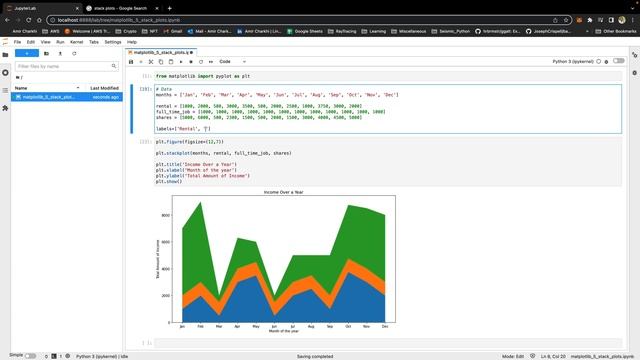Click the Filter files by name field
The height and width of the screenshot is (360, 640).
67,66
